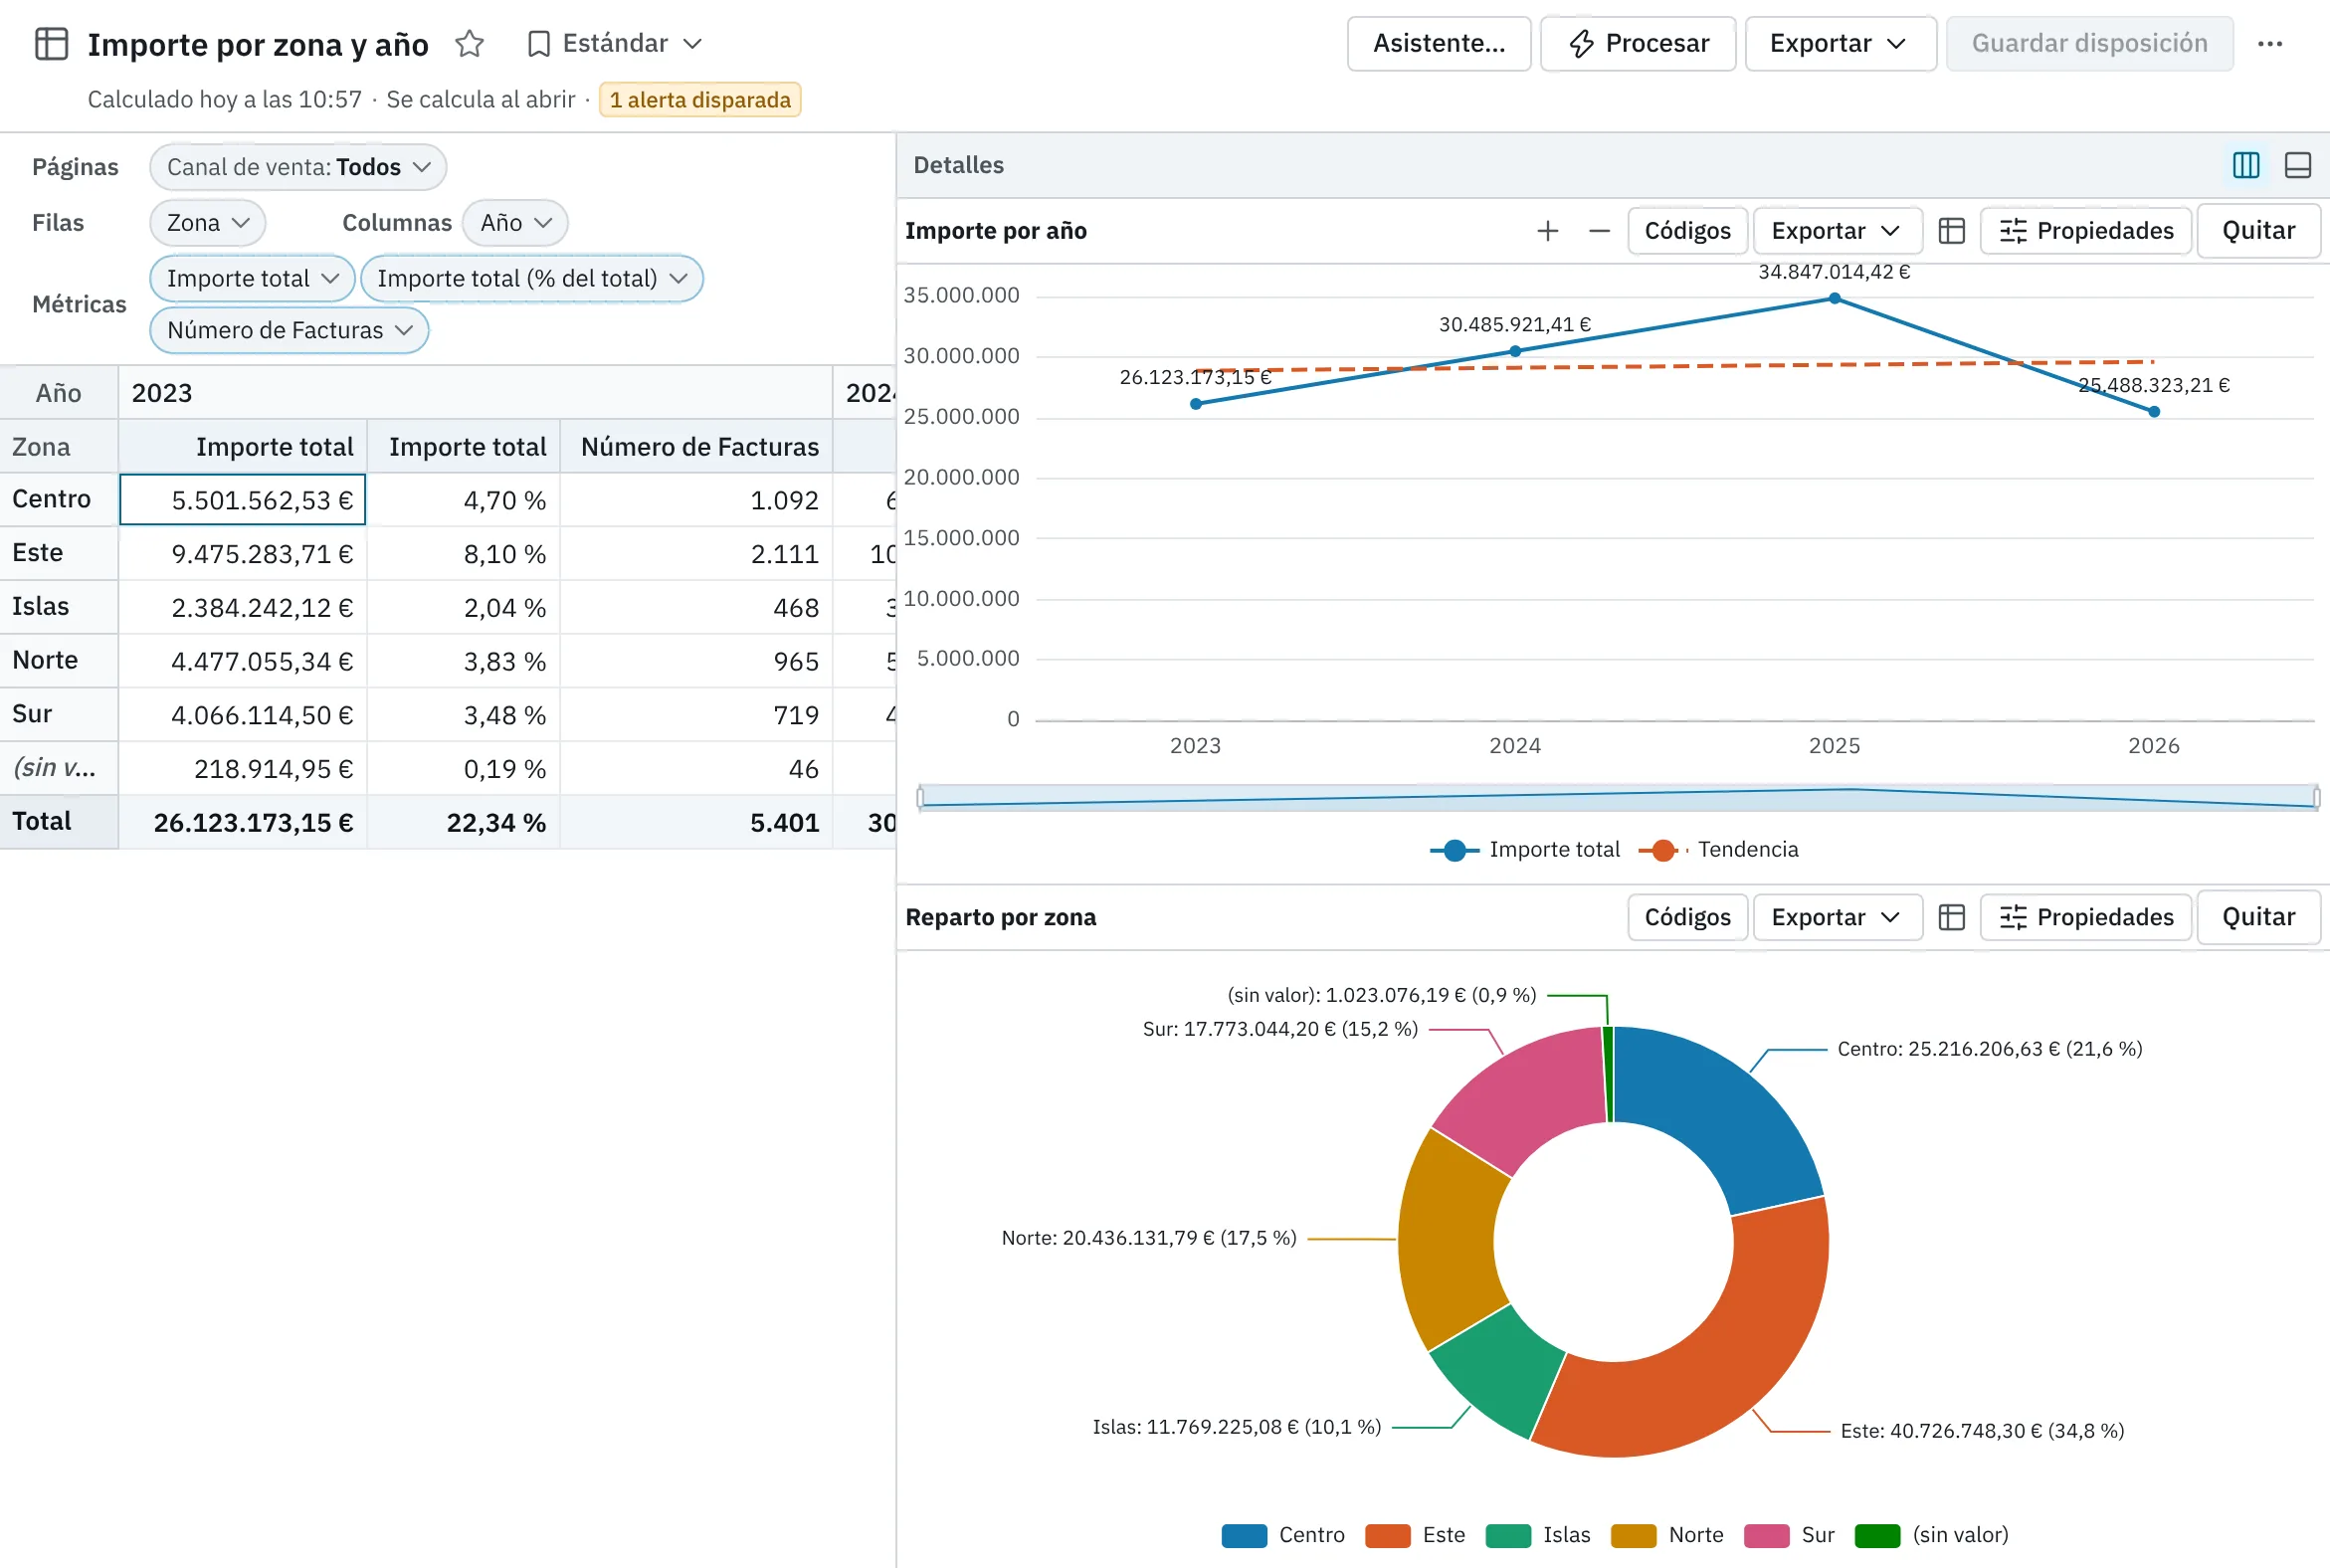Open Propiedades of Importe por año chart
The width and height of the screenshot is (2330, 1568).
click(2086, 231)
